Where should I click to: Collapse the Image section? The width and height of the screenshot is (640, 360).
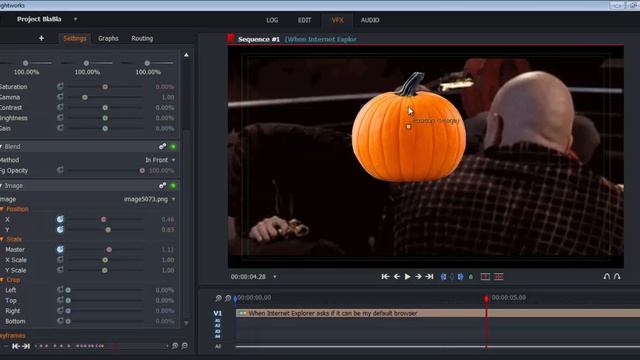pos(1,186)
